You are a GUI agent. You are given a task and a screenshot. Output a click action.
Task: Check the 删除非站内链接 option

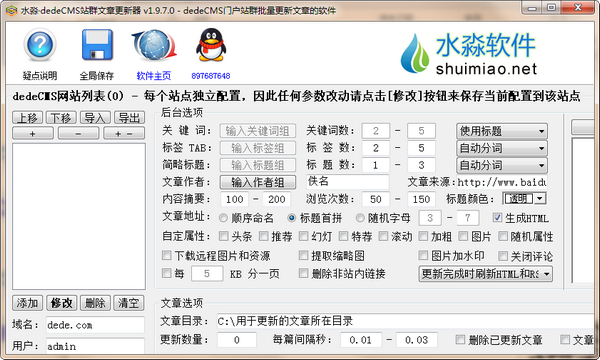click(x=303, y=273)
